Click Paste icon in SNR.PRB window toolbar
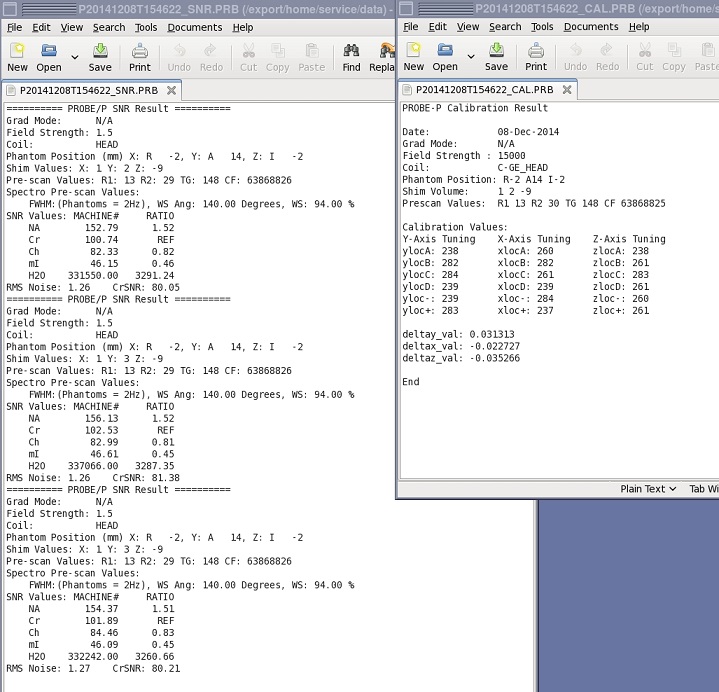This screenshot has height=692, width=719. (312, 56)
